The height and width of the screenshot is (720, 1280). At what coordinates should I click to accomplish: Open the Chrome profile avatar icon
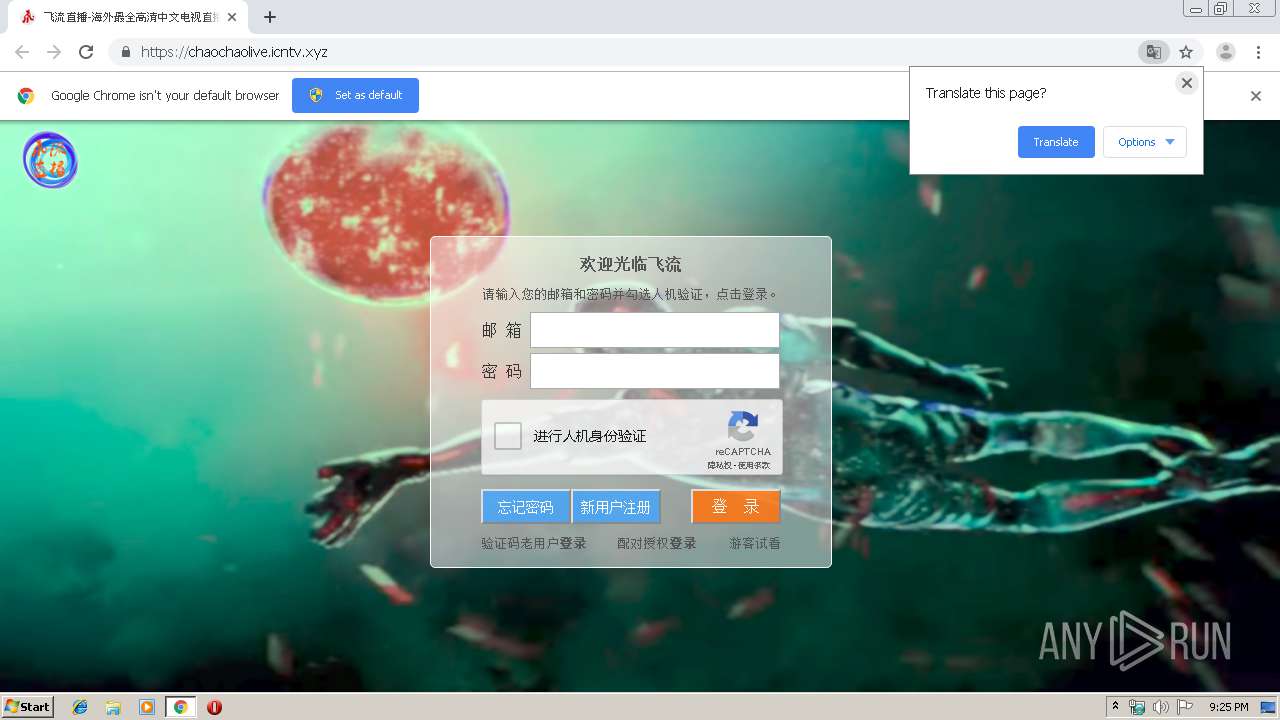click(x=1226, y=52)
